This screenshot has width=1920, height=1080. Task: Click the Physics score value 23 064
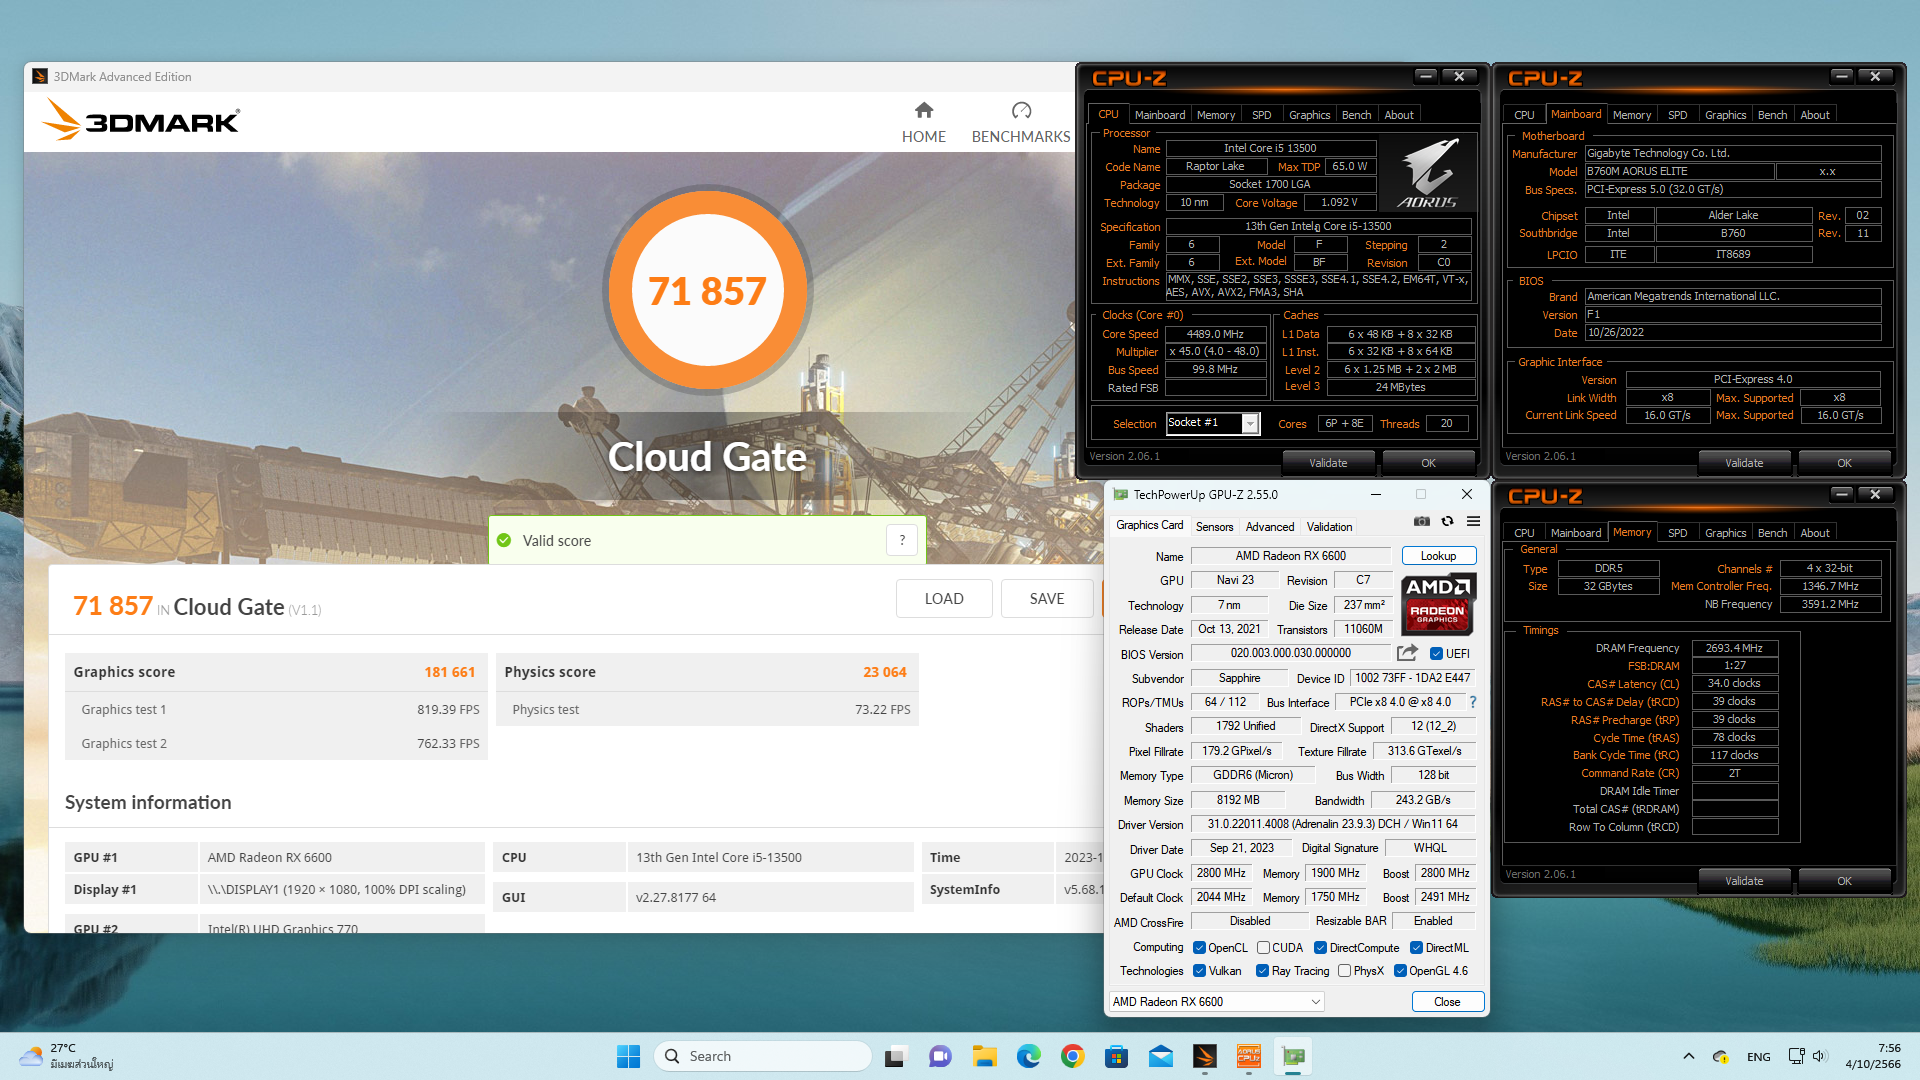click(884, 672)
